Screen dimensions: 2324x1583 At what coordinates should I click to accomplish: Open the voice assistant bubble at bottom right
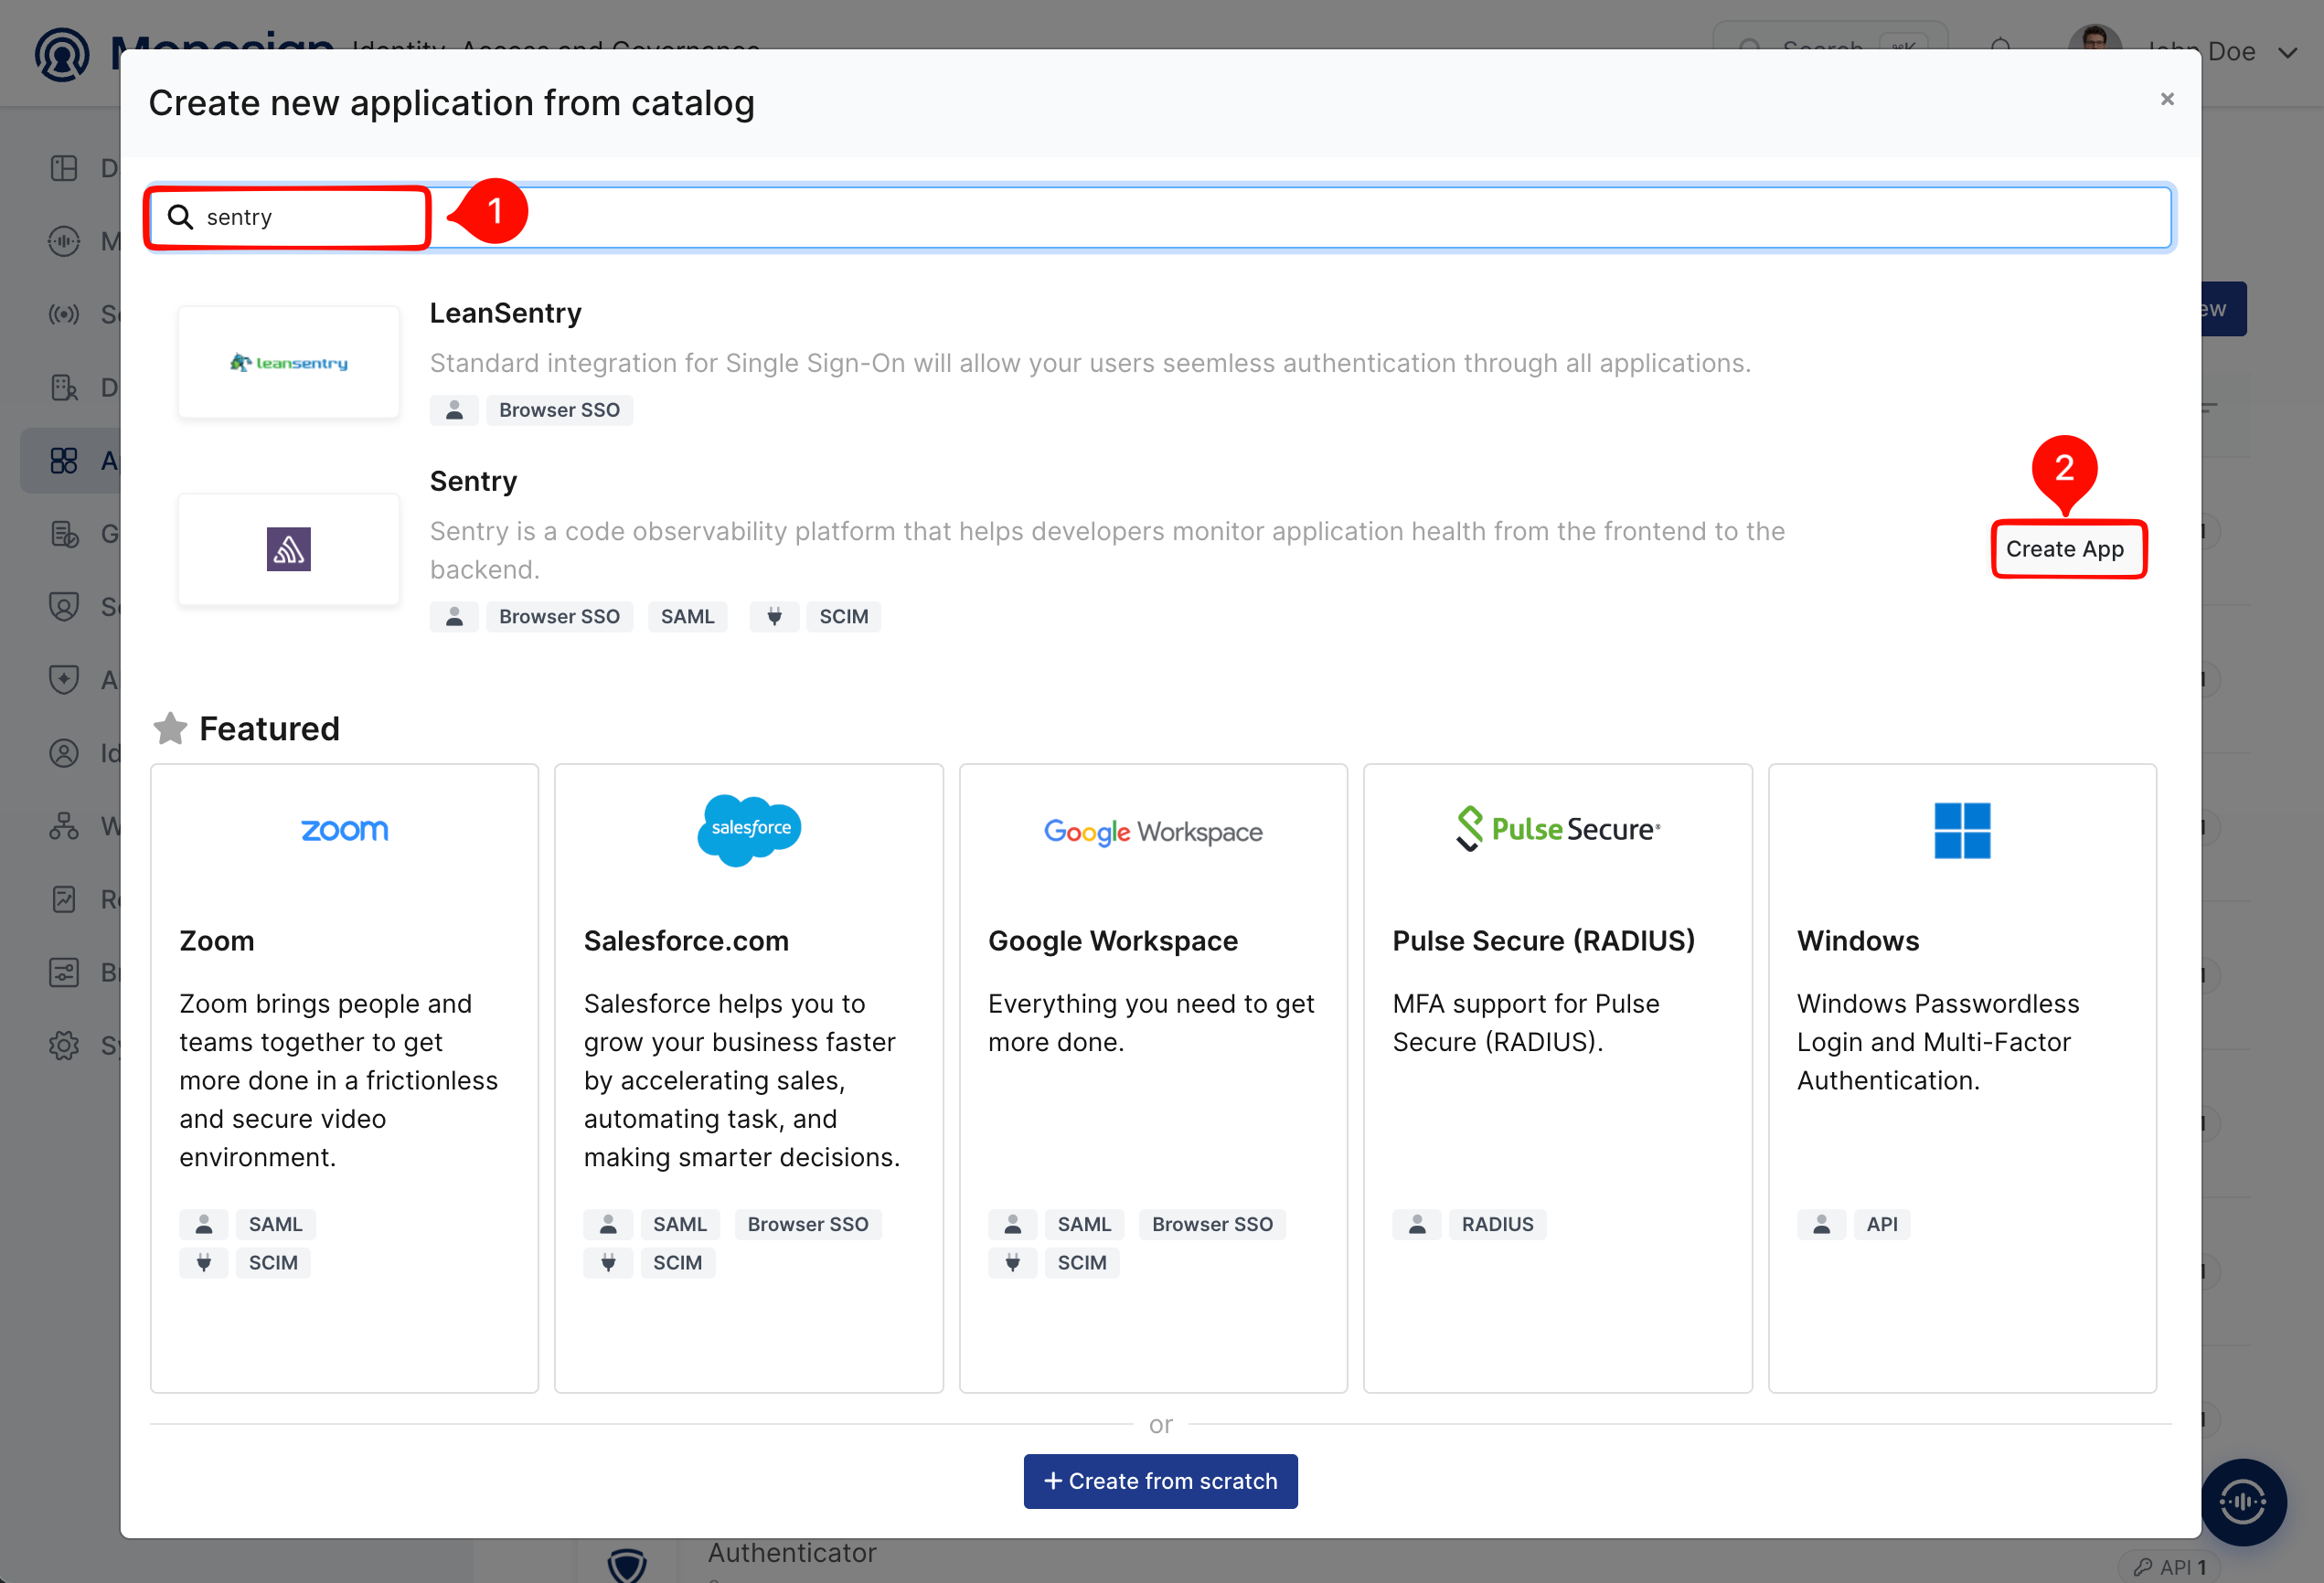click(2243, 1502)
